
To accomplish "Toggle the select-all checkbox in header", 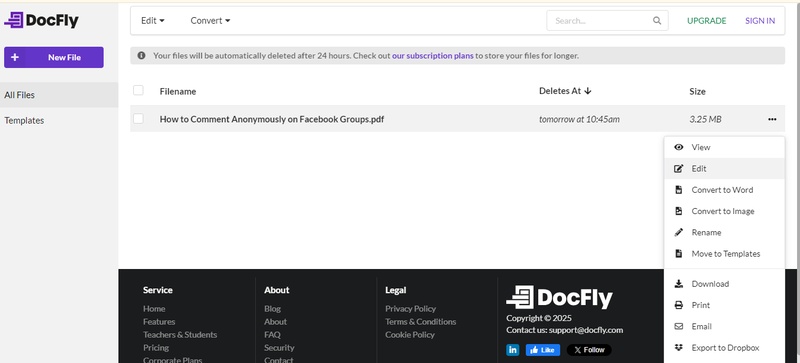I will [138, 90].
